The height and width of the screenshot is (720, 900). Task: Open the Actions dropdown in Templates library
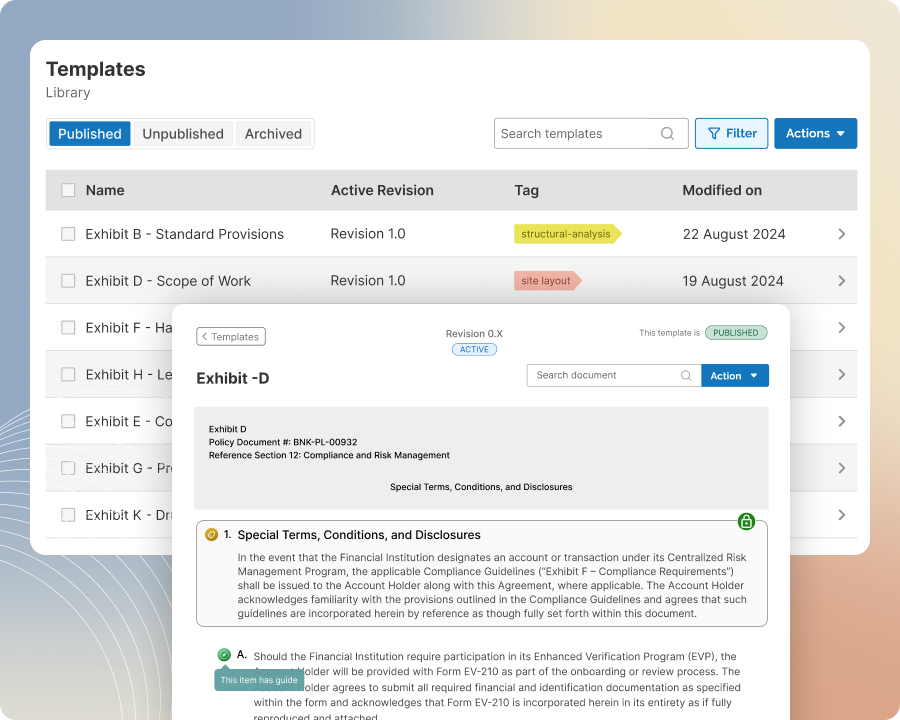tap(815, 133)
